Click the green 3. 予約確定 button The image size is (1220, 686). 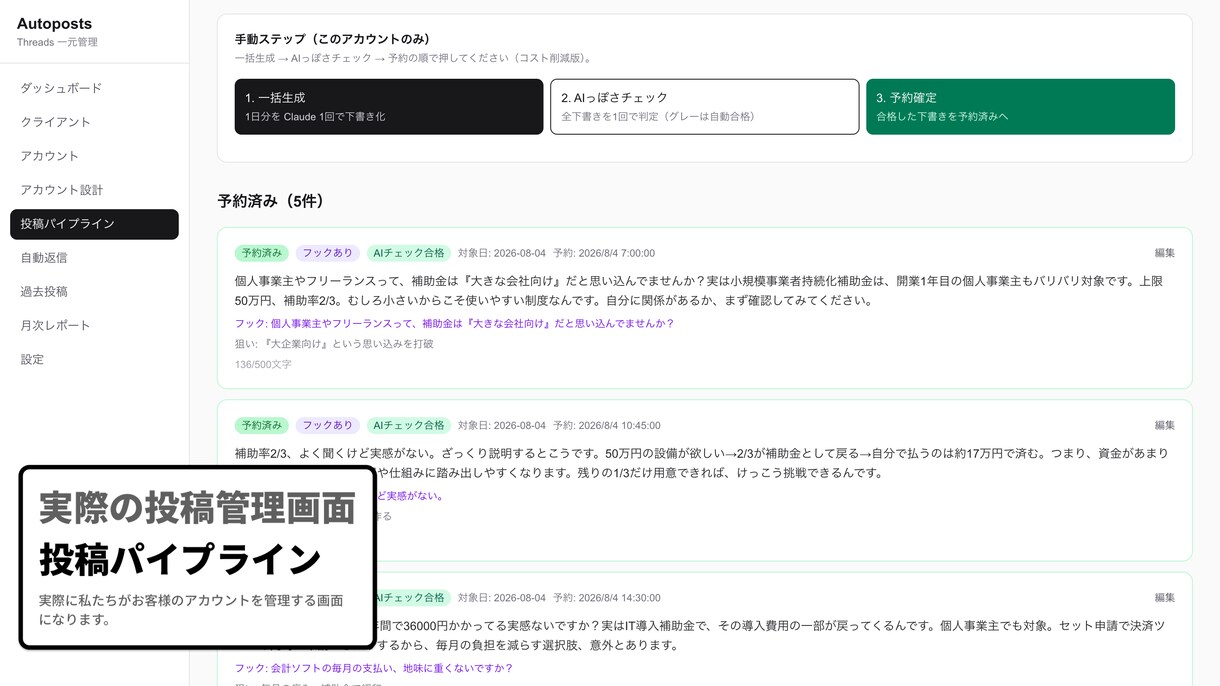pyautogui.click(x=1020, y=107)
